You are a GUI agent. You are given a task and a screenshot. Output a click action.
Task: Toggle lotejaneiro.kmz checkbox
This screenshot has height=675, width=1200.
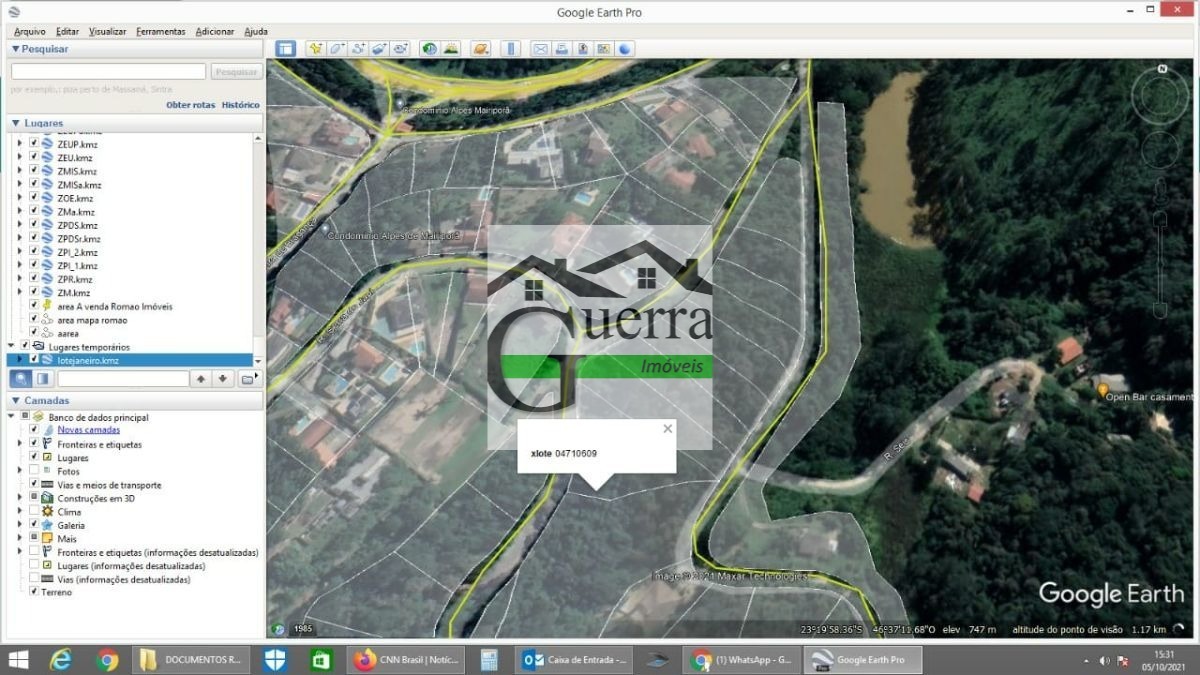34,360
